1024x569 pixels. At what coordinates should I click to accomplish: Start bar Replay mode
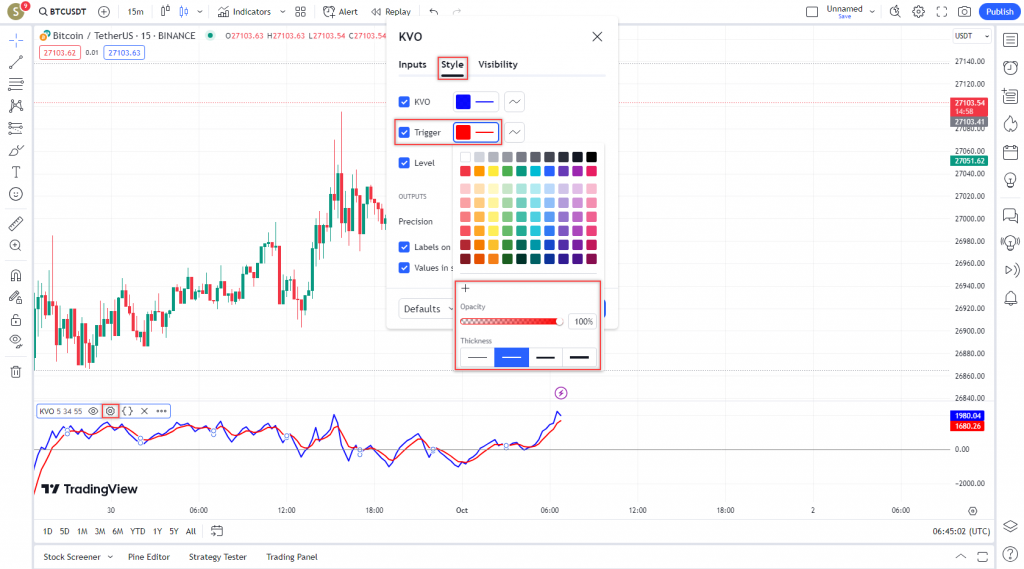click(391, 12)
